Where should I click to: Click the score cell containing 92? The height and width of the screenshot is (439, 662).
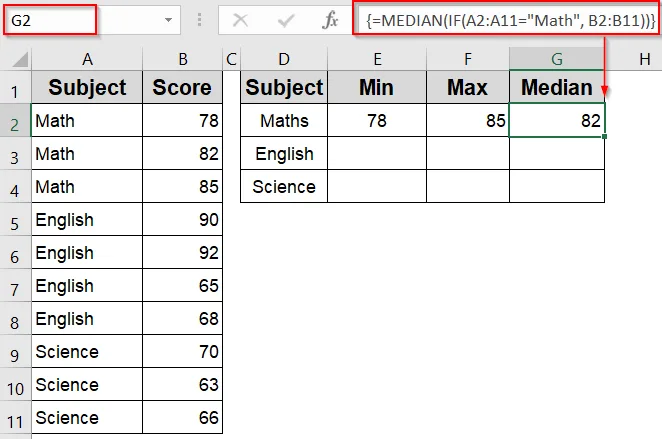click(x=182, y=252)
